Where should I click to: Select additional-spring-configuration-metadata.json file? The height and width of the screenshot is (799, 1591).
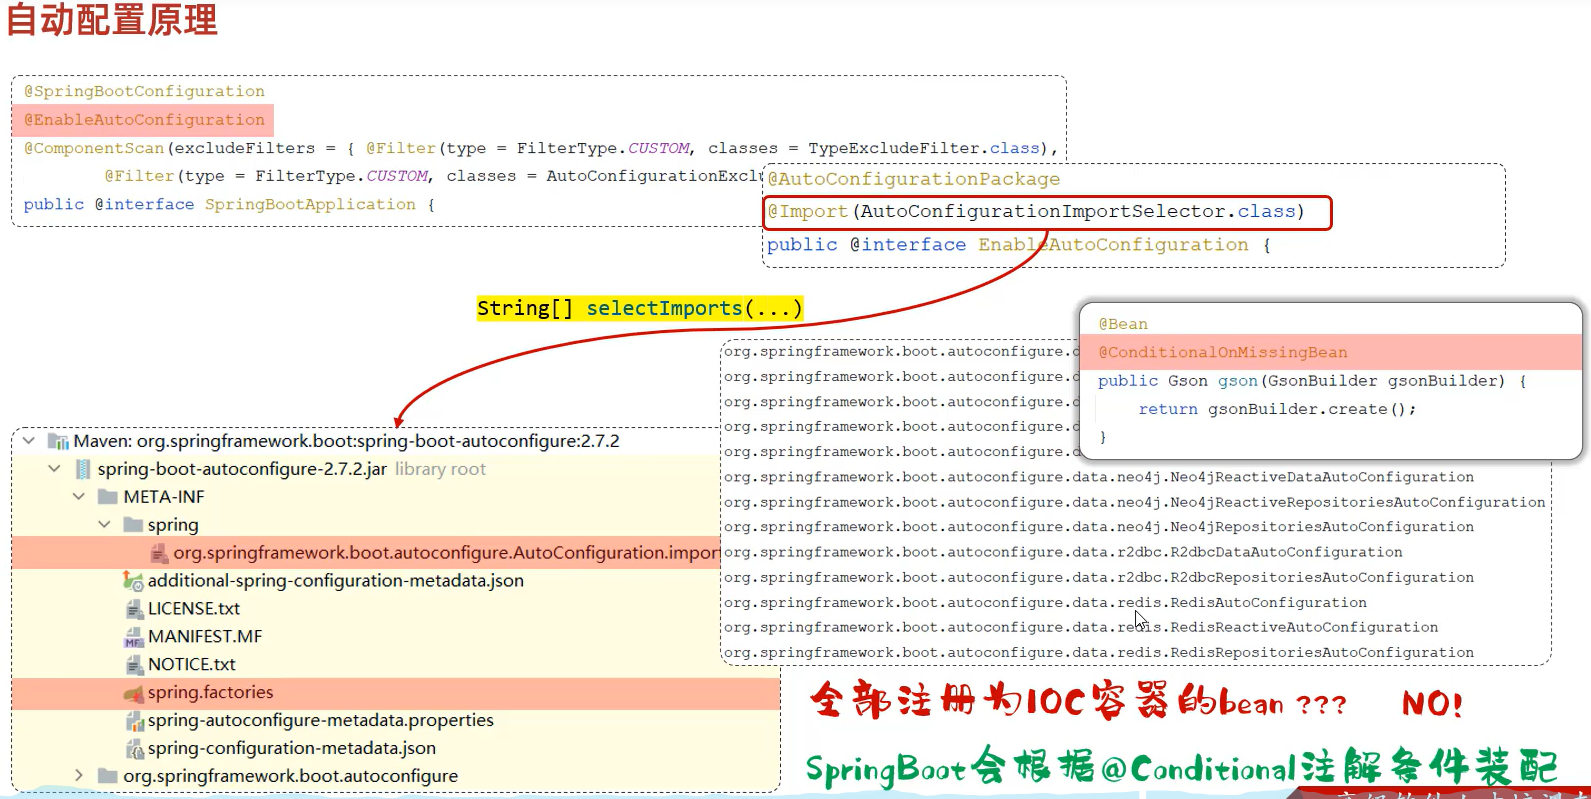click(x=336, y=581)
